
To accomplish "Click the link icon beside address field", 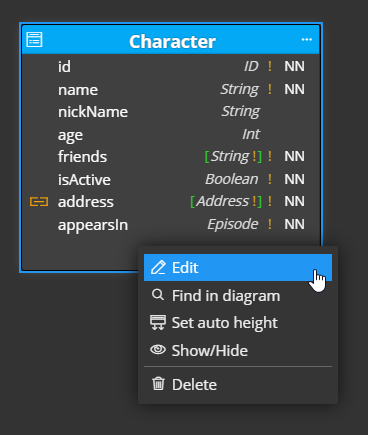I will tap(39, 202).
